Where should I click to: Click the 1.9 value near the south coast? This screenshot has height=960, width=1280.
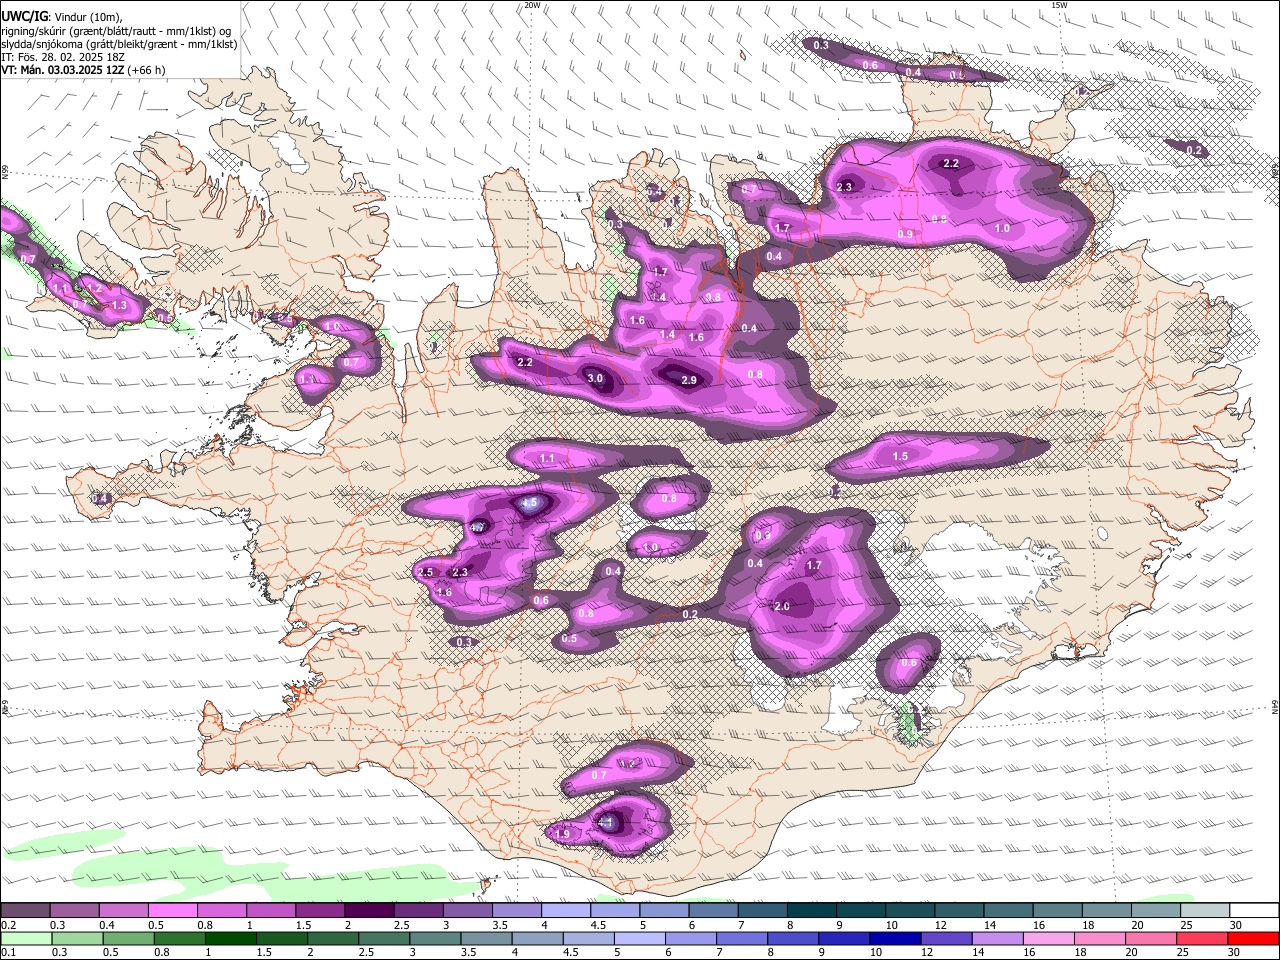562,834
